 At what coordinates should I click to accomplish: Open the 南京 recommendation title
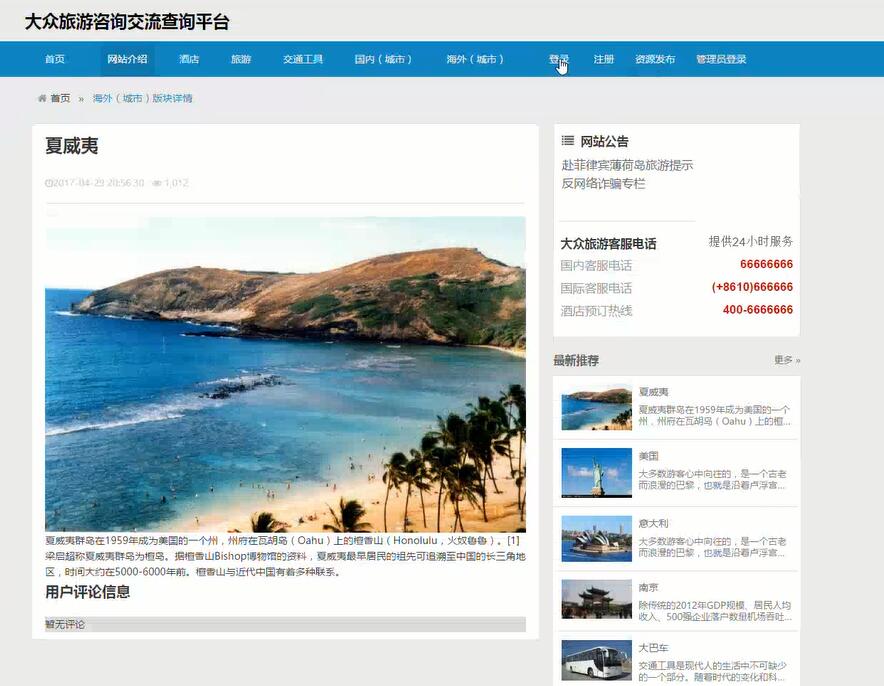648,587
